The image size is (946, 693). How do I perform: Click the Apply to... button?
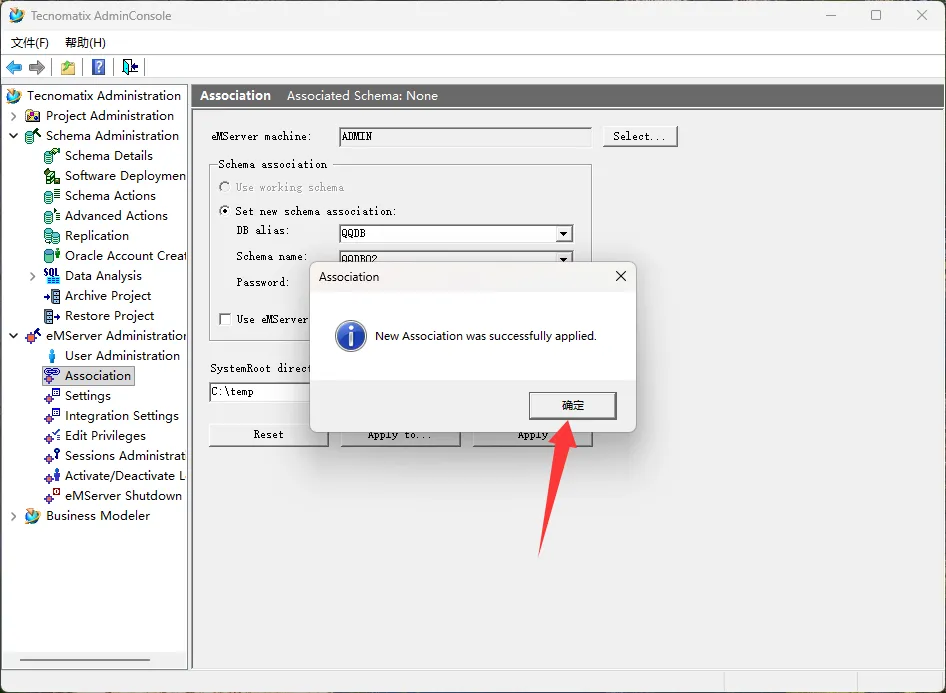400,439
